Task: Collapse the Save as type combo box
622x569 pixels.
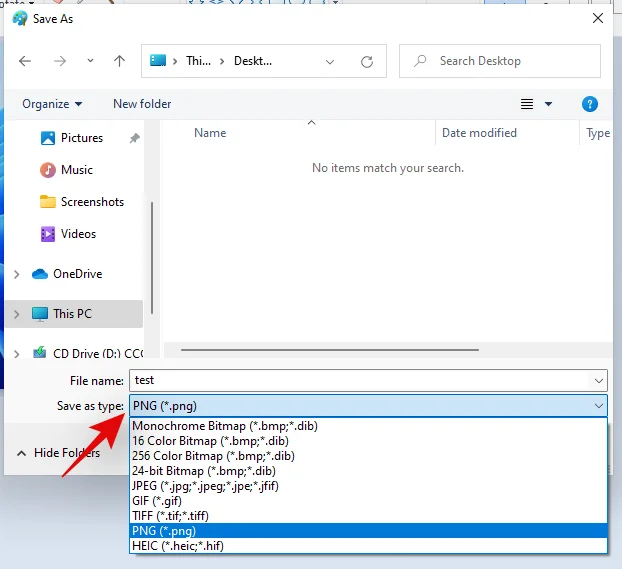Action: [x=368, y=406]
